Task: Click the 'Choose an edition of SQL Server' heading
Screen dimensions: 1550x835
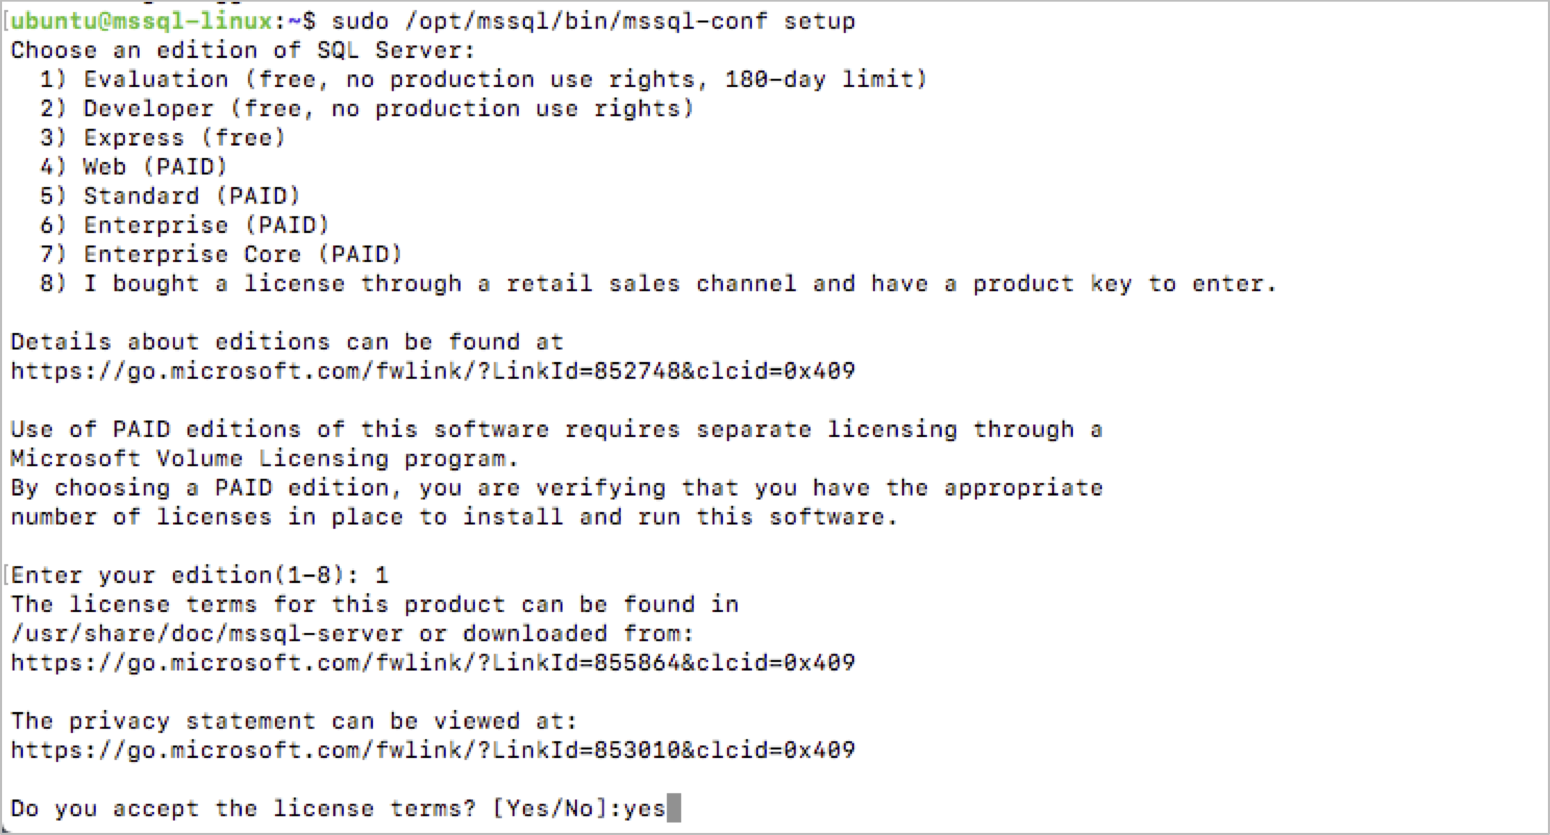Action: pos(243,50)
